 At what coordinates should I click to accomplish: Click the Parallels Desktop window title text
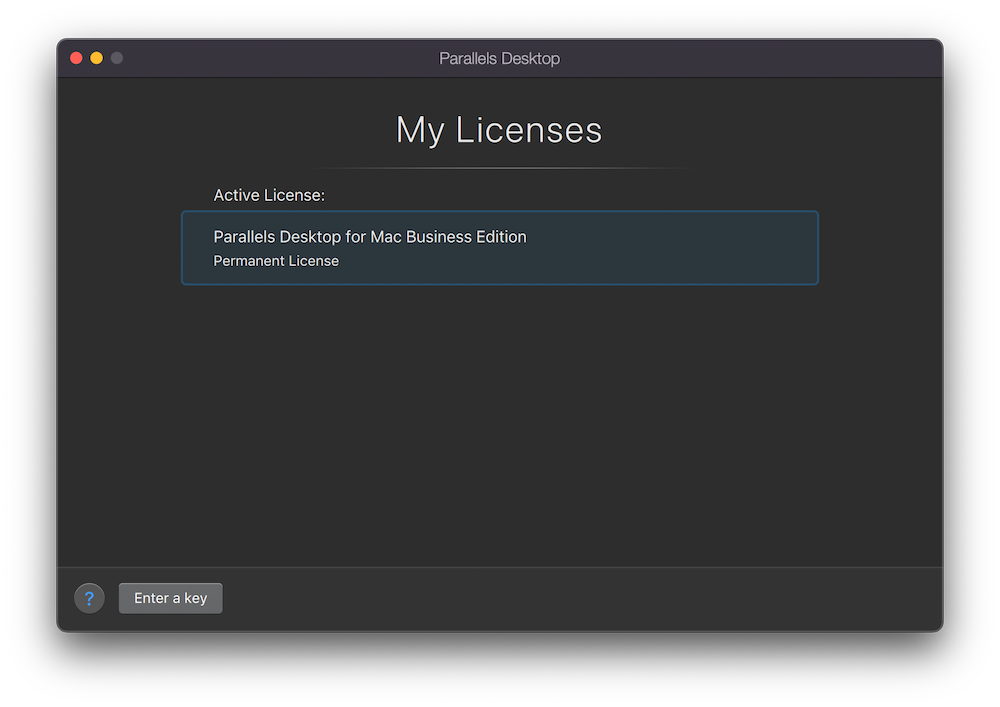click(499, 58)
